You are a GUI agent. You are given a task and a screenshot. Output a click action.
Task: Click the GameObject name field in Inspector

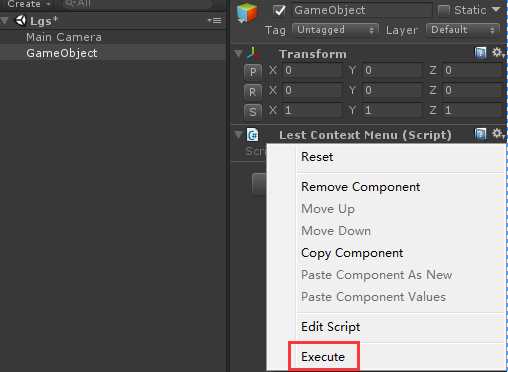(362, 10)
